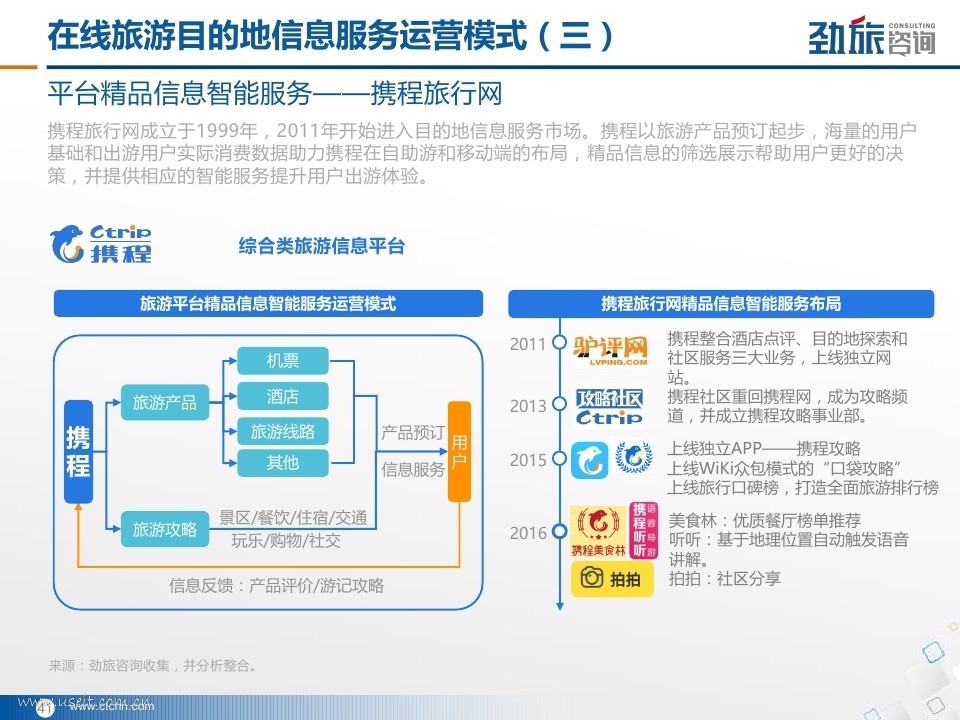Select the blue Ctrip dolphin app icon
Viewport: 960px width, 720px height.
590,460
